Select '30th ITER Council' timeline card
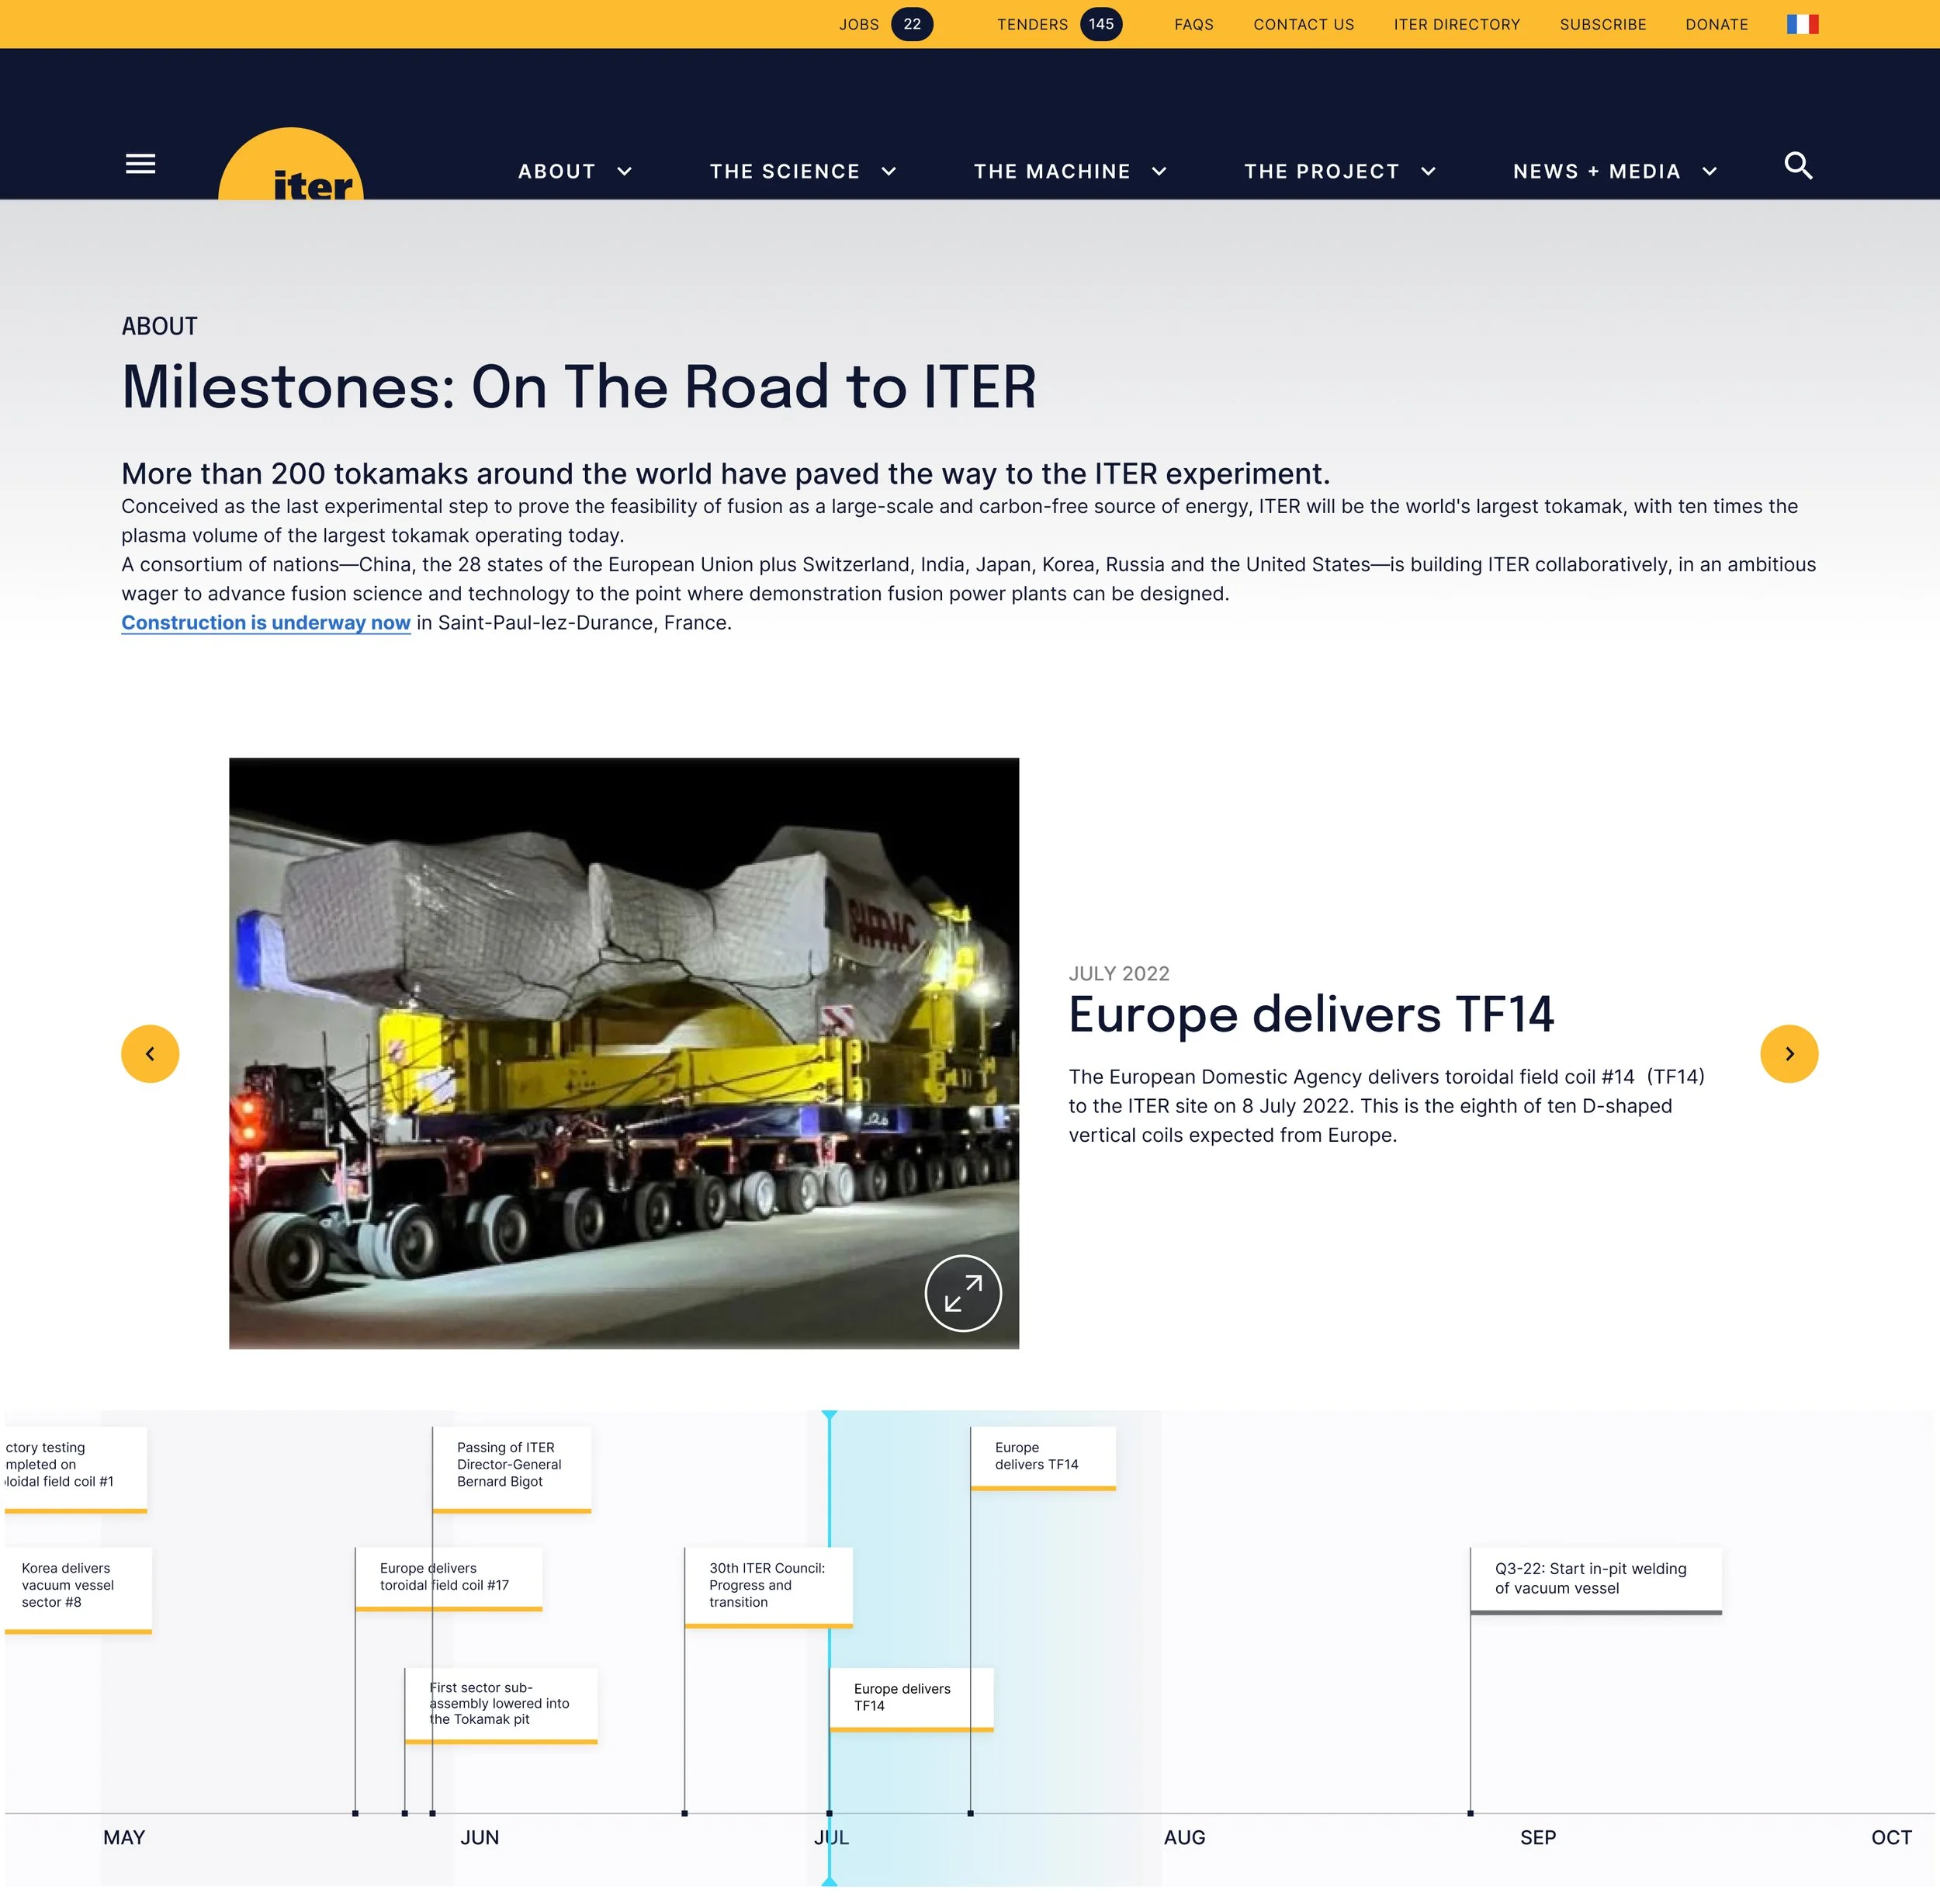Viewport: 1940px width, 1904px height. pos(767,1585)
